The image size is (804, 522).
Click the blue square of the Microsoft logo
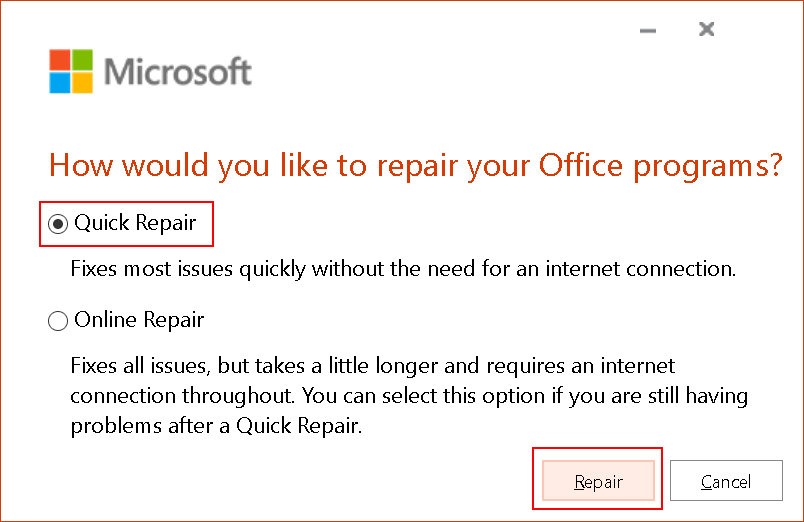click(x=59, y=83)
